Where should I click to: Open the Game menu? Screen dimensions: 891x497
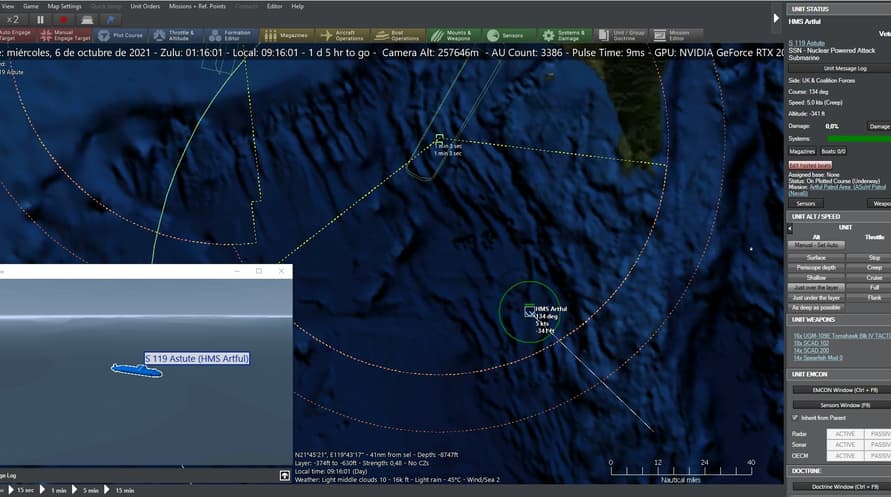coord(31,6)
